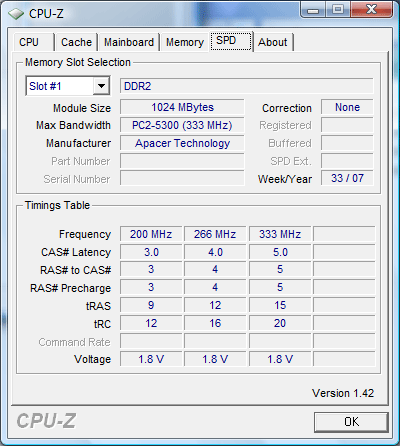Close the CPU-Z window
400x446 pixels.
[x=371, y=10]
